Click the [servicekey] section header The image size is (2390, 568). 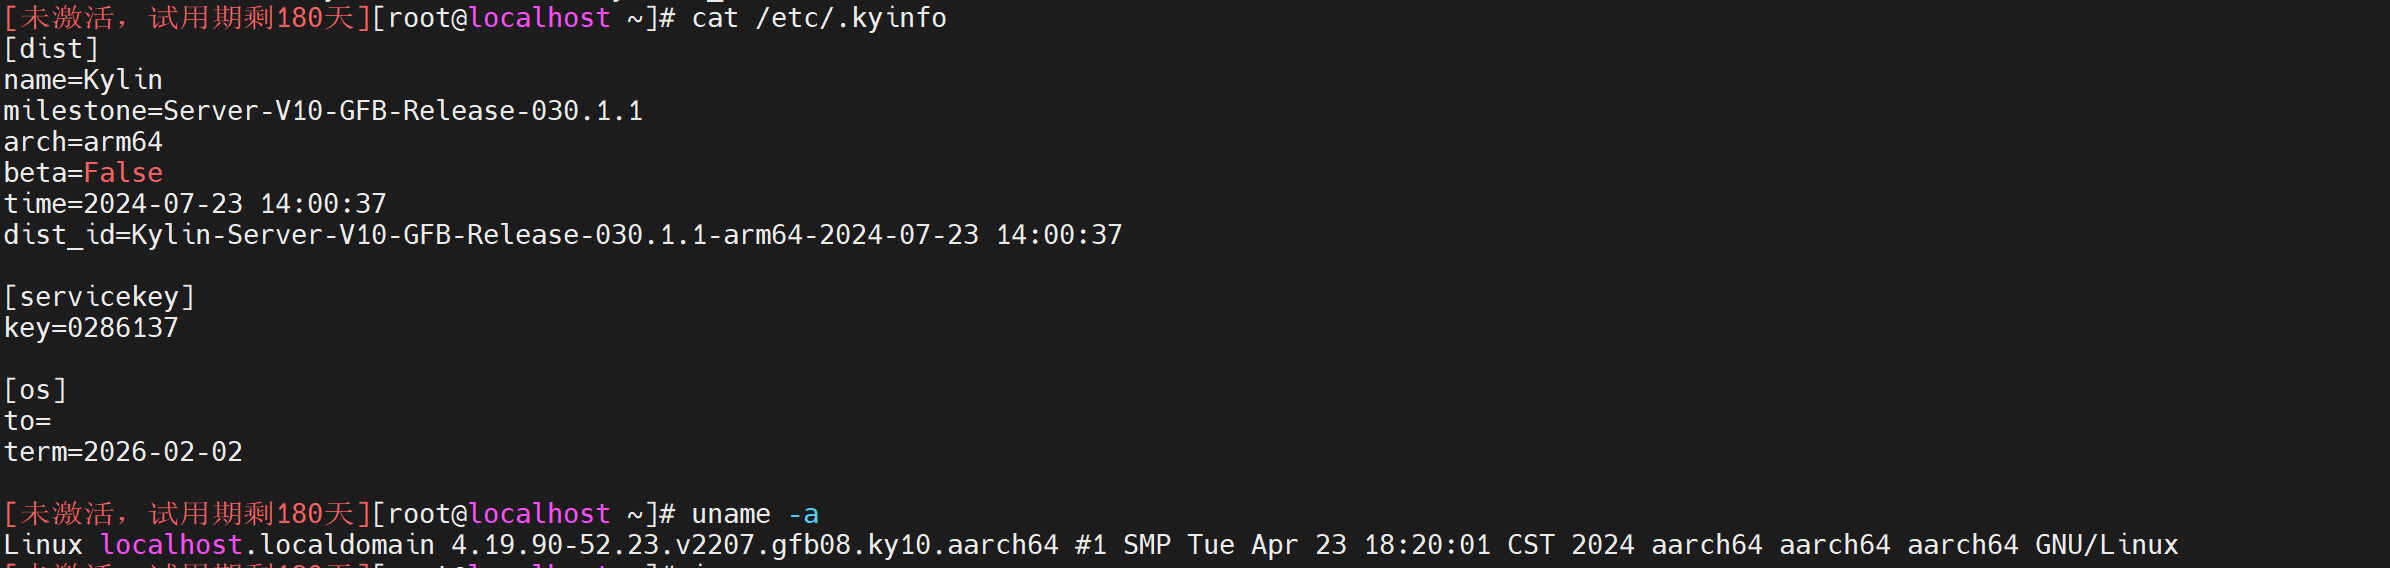99,297
